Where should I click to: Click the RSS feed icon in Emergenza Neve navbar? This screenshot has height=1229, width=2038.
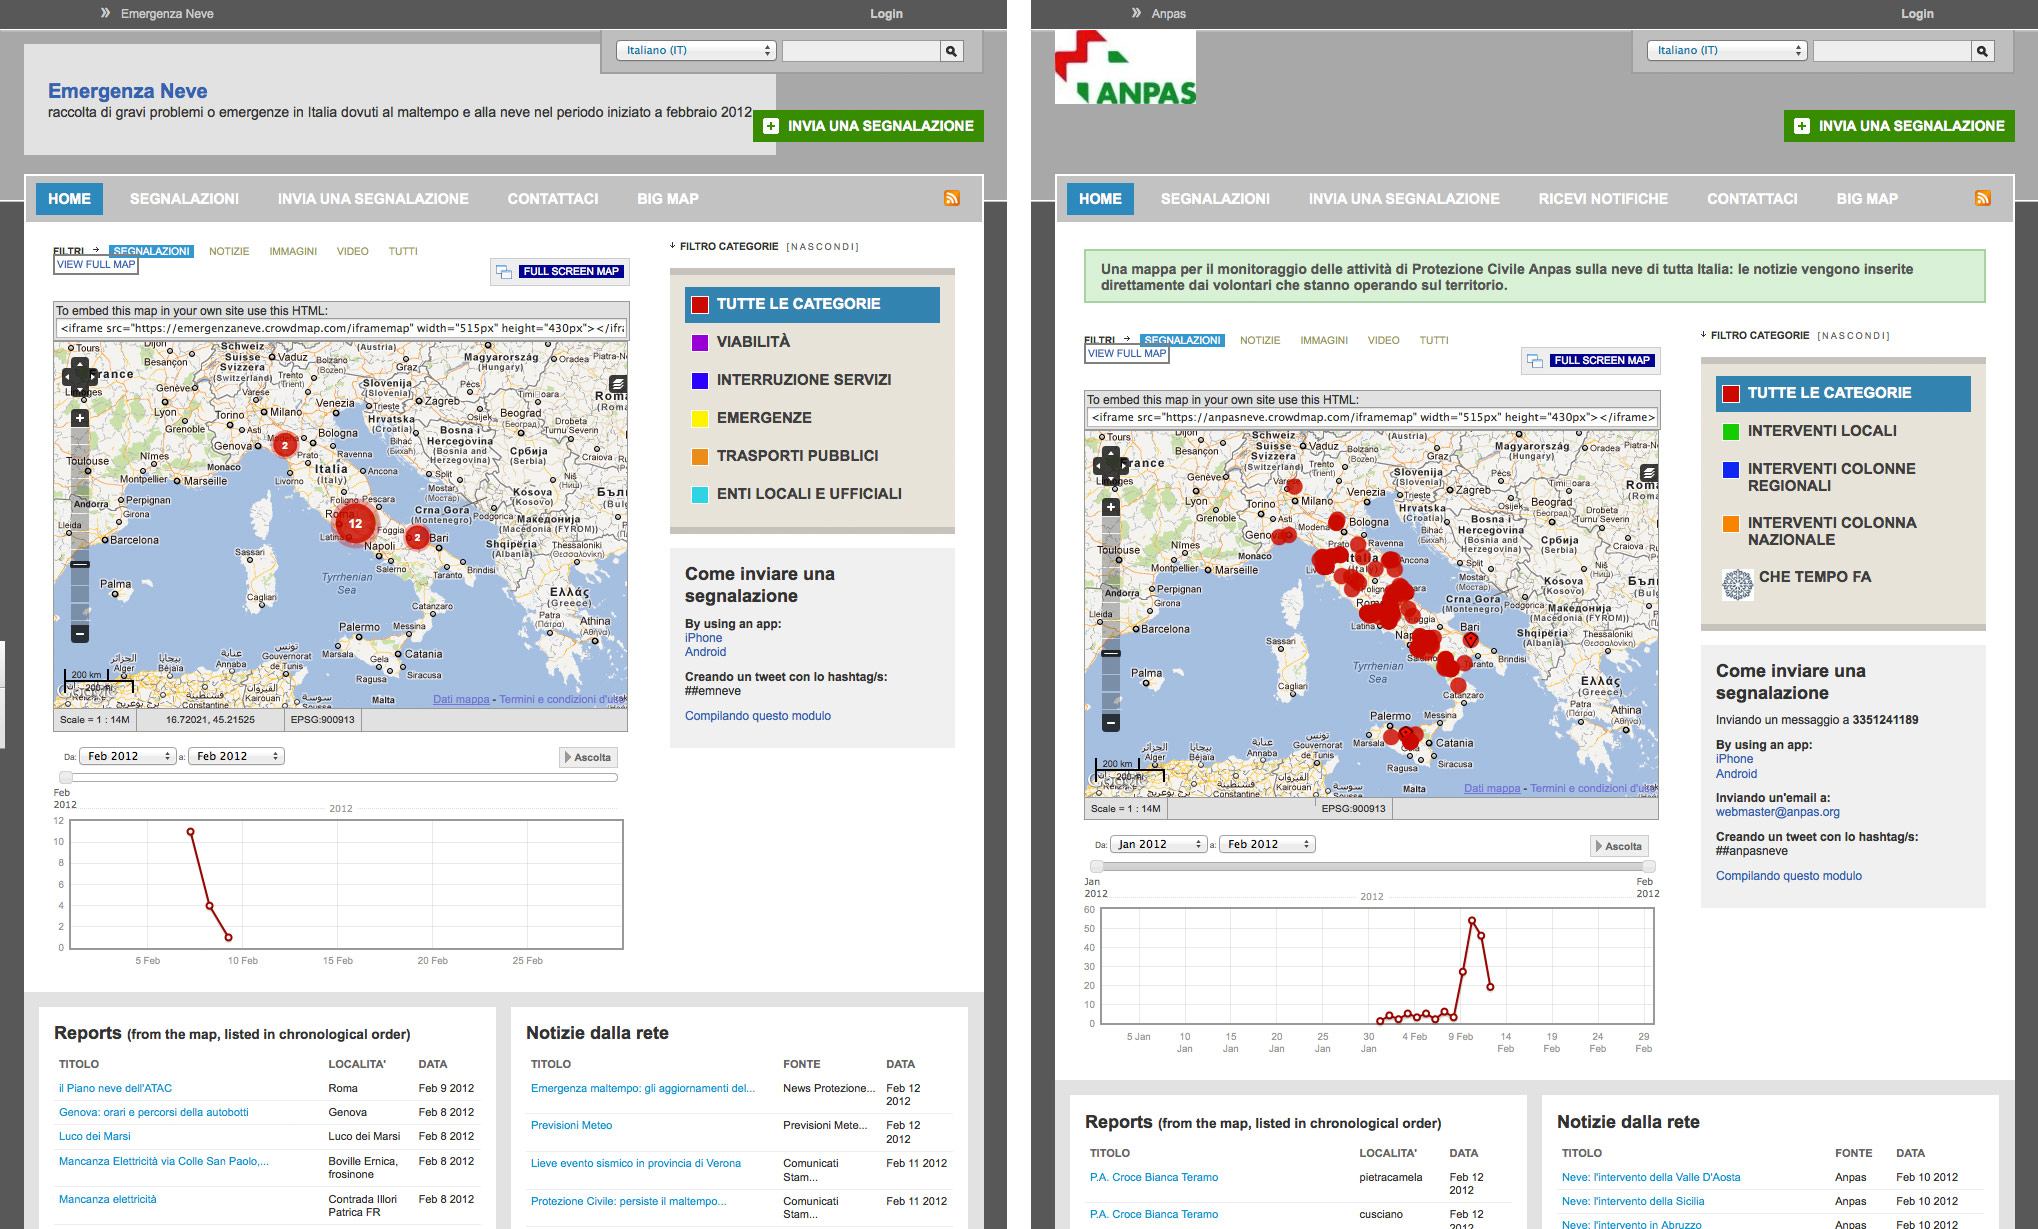(x=951, y=198)
